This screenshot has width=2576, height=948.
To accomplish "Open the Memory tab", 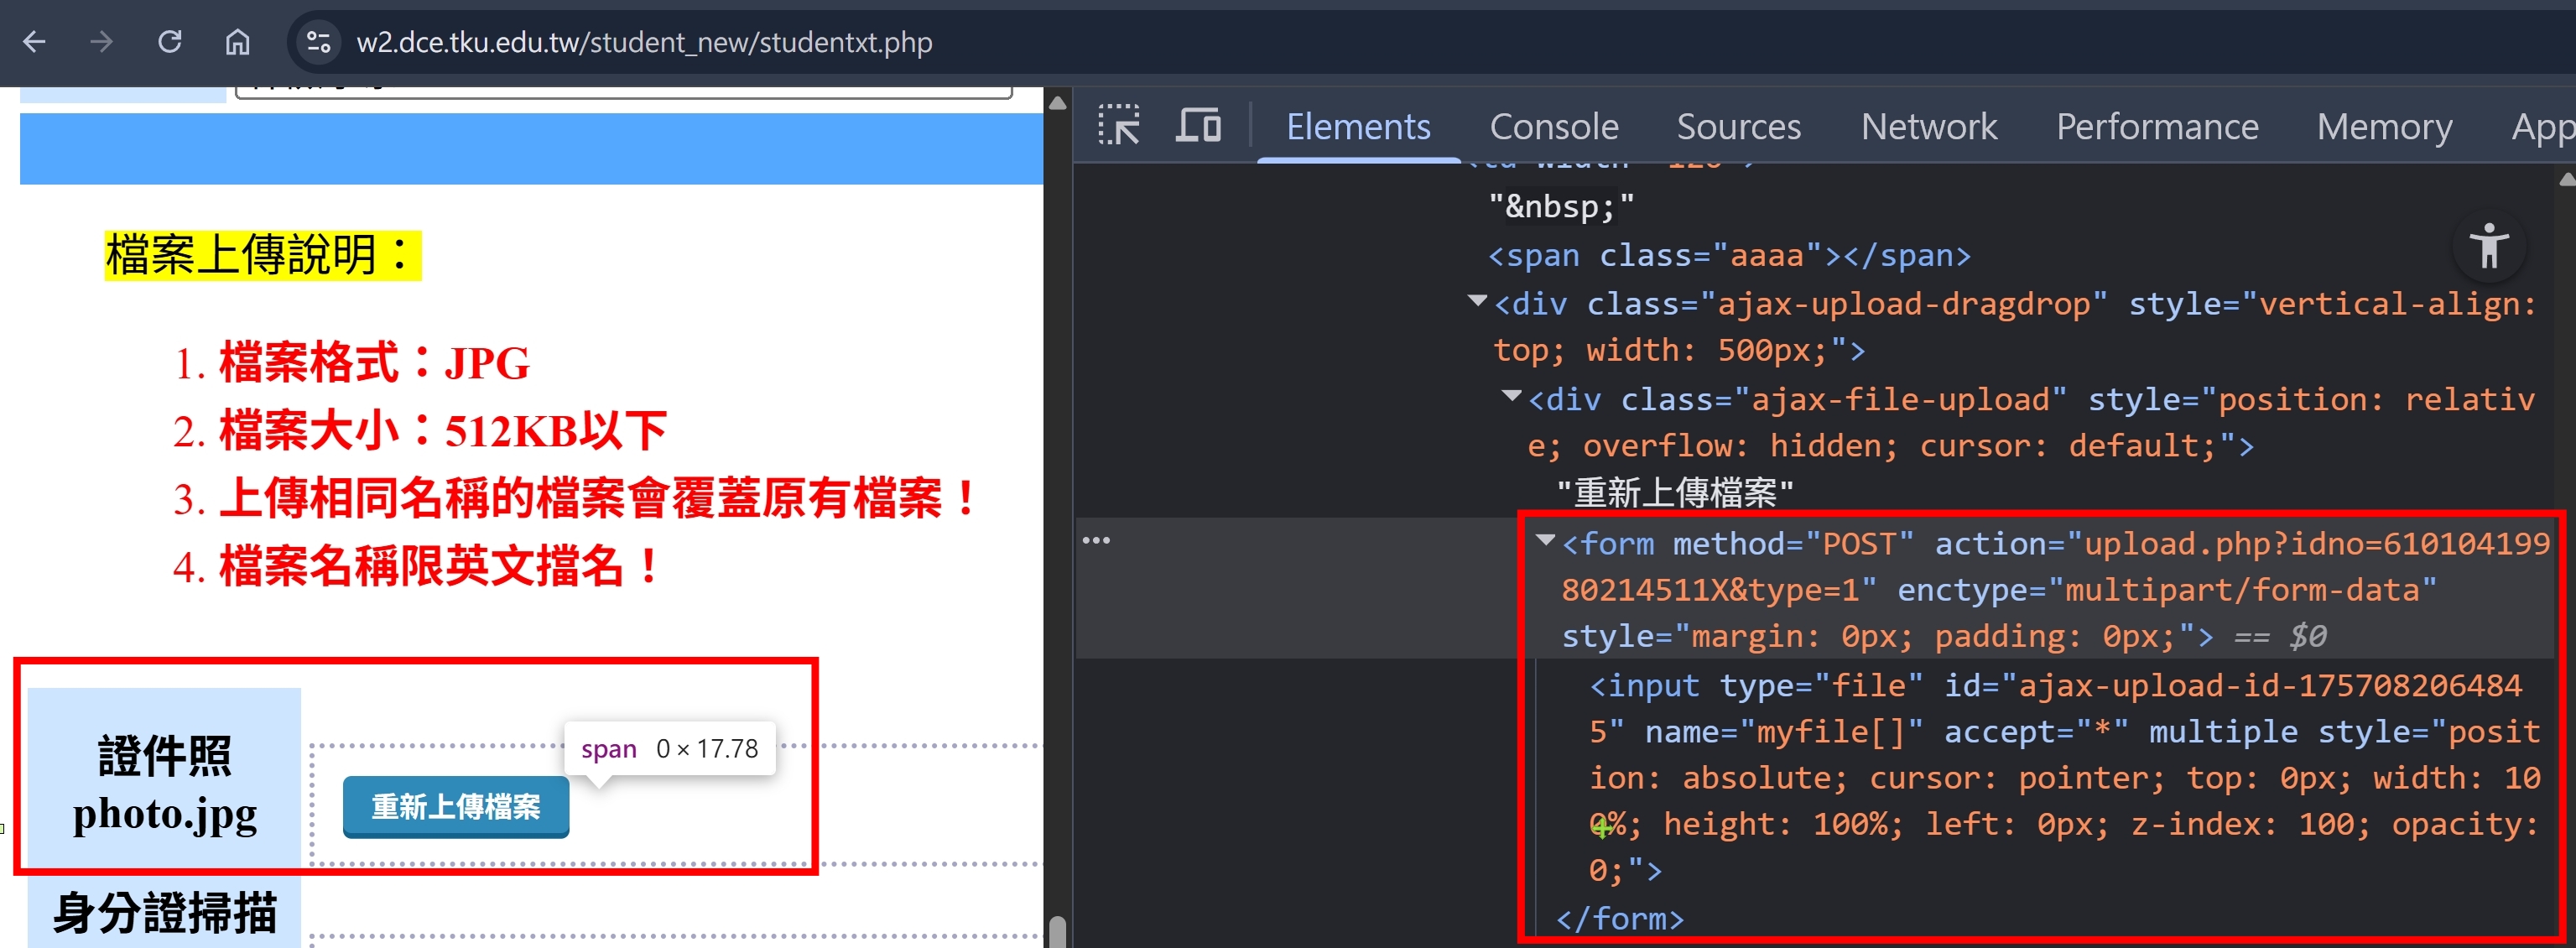I will coord(2385,127).
